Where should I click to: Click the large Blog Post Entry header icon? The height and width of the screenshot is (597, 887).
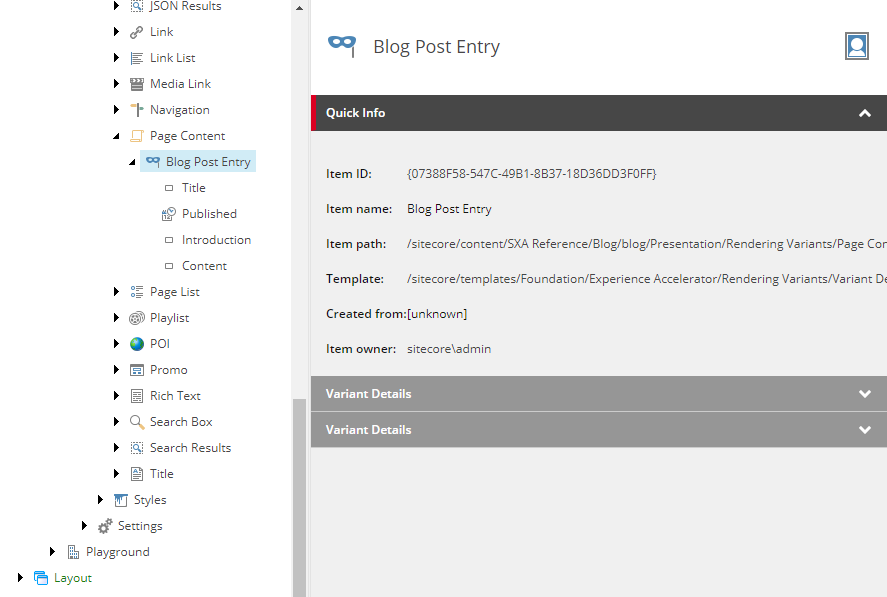[342, 46]
